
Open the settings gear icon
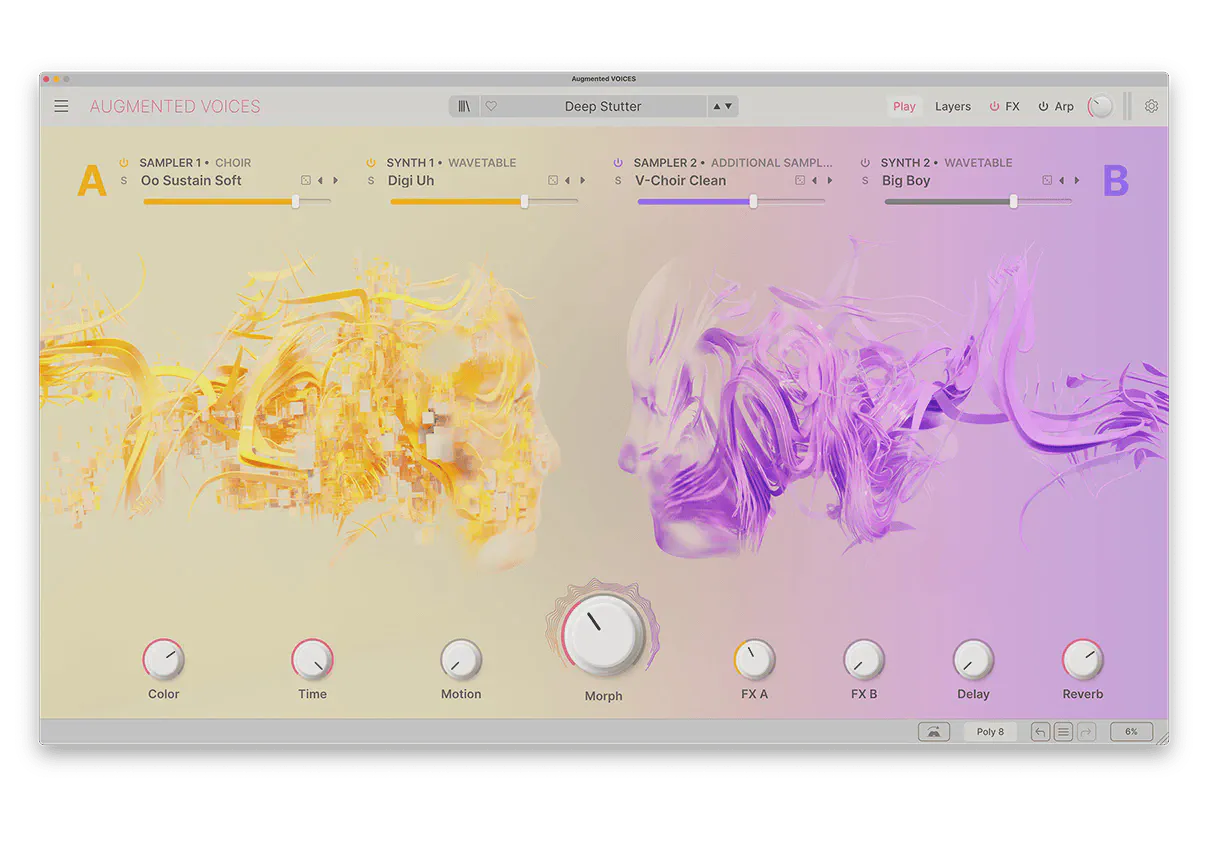[1151, 106]
